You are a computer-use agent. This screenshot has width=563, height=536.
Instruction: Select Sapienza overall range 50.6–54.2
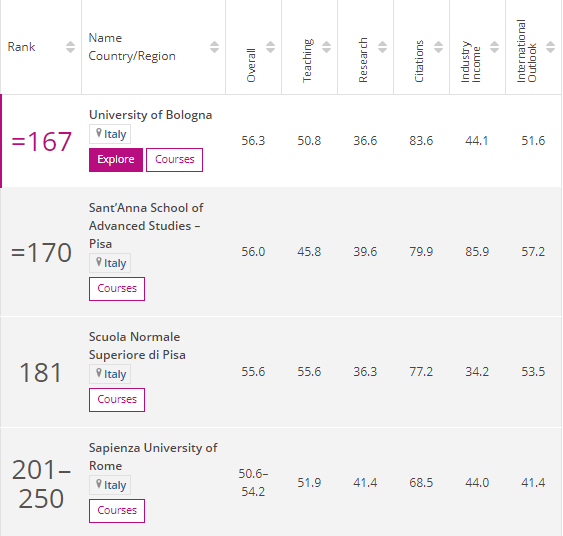tap(253, 483)
